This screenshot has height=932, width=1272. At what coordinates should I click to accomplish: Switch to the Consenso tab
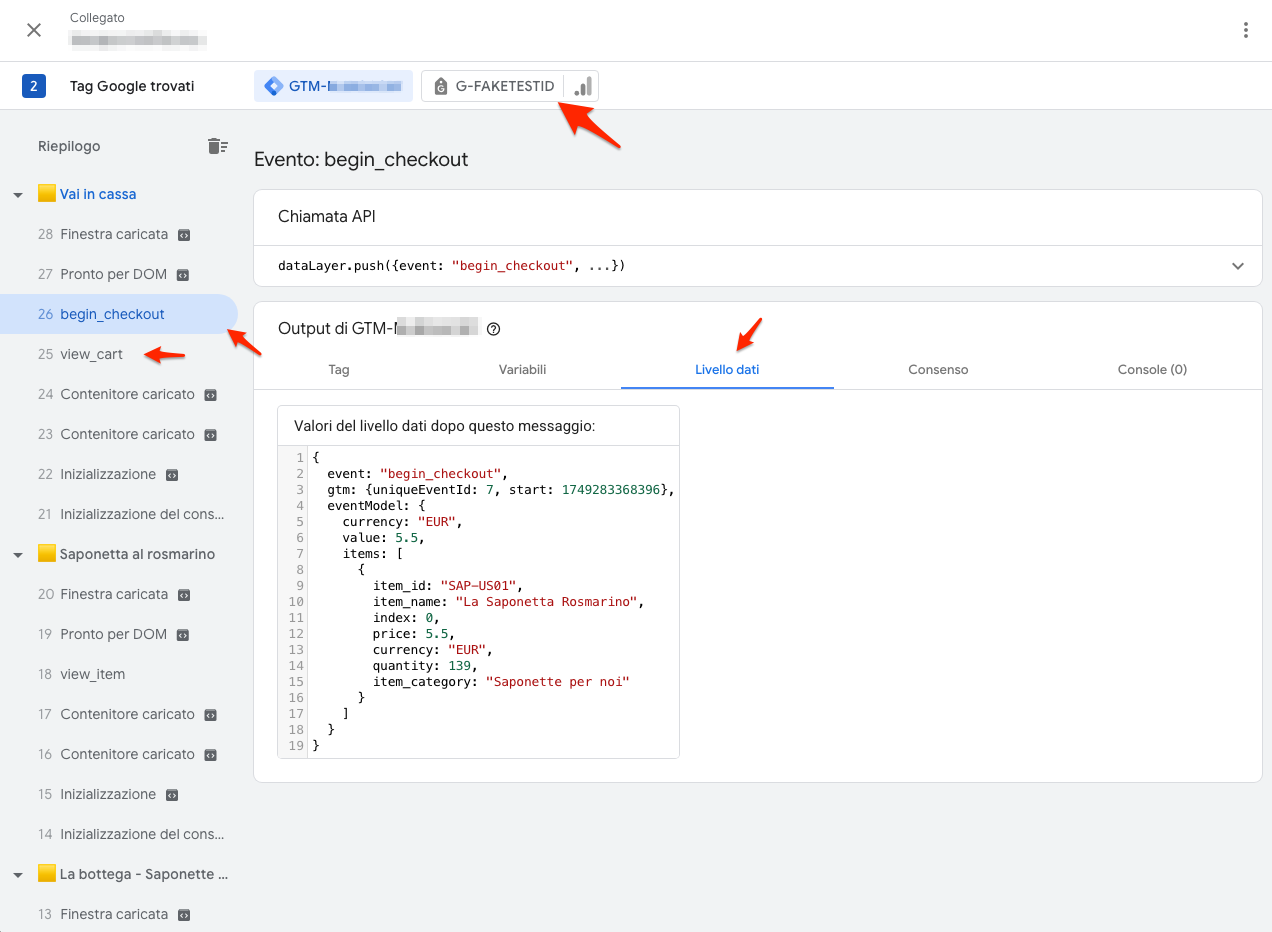point(938,369)
